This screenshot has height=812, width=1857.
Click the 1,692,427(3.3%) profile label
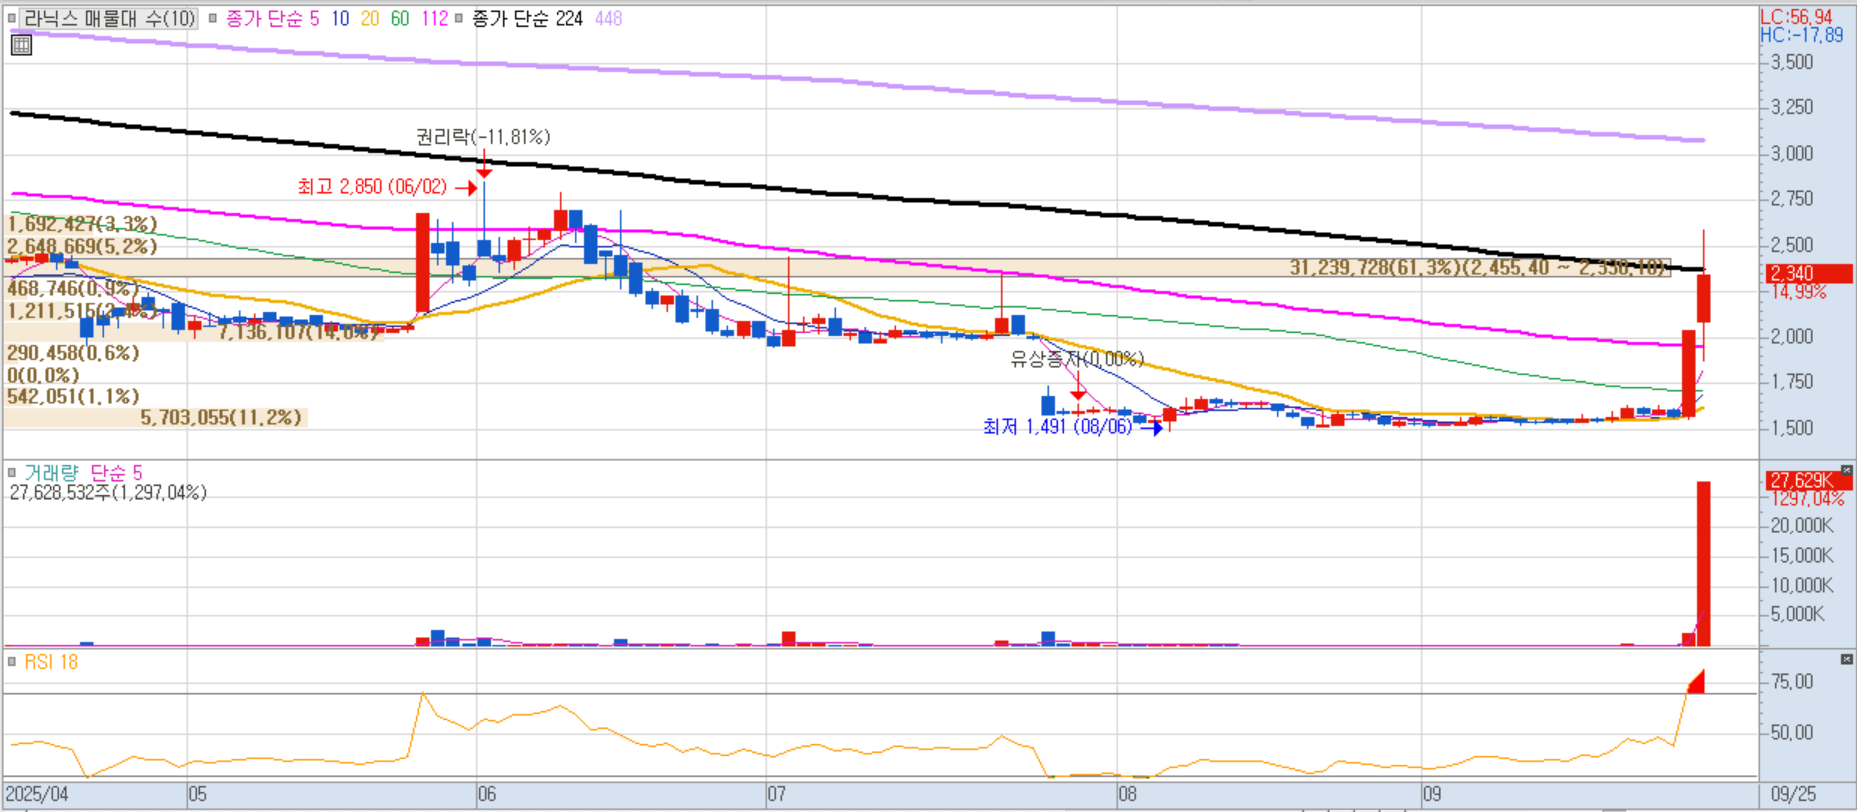[82, 224]
